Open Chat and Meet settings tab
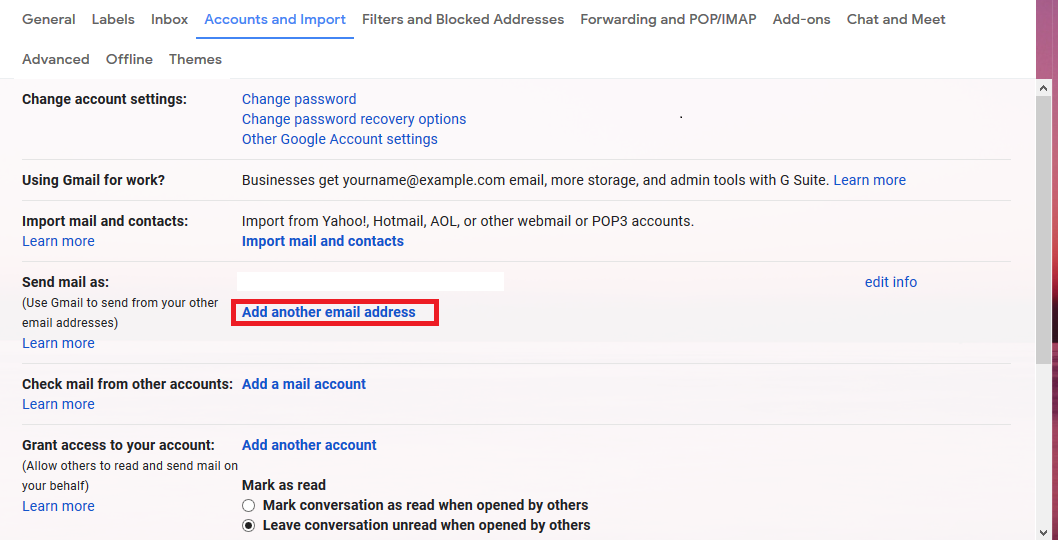 (896, 19)
